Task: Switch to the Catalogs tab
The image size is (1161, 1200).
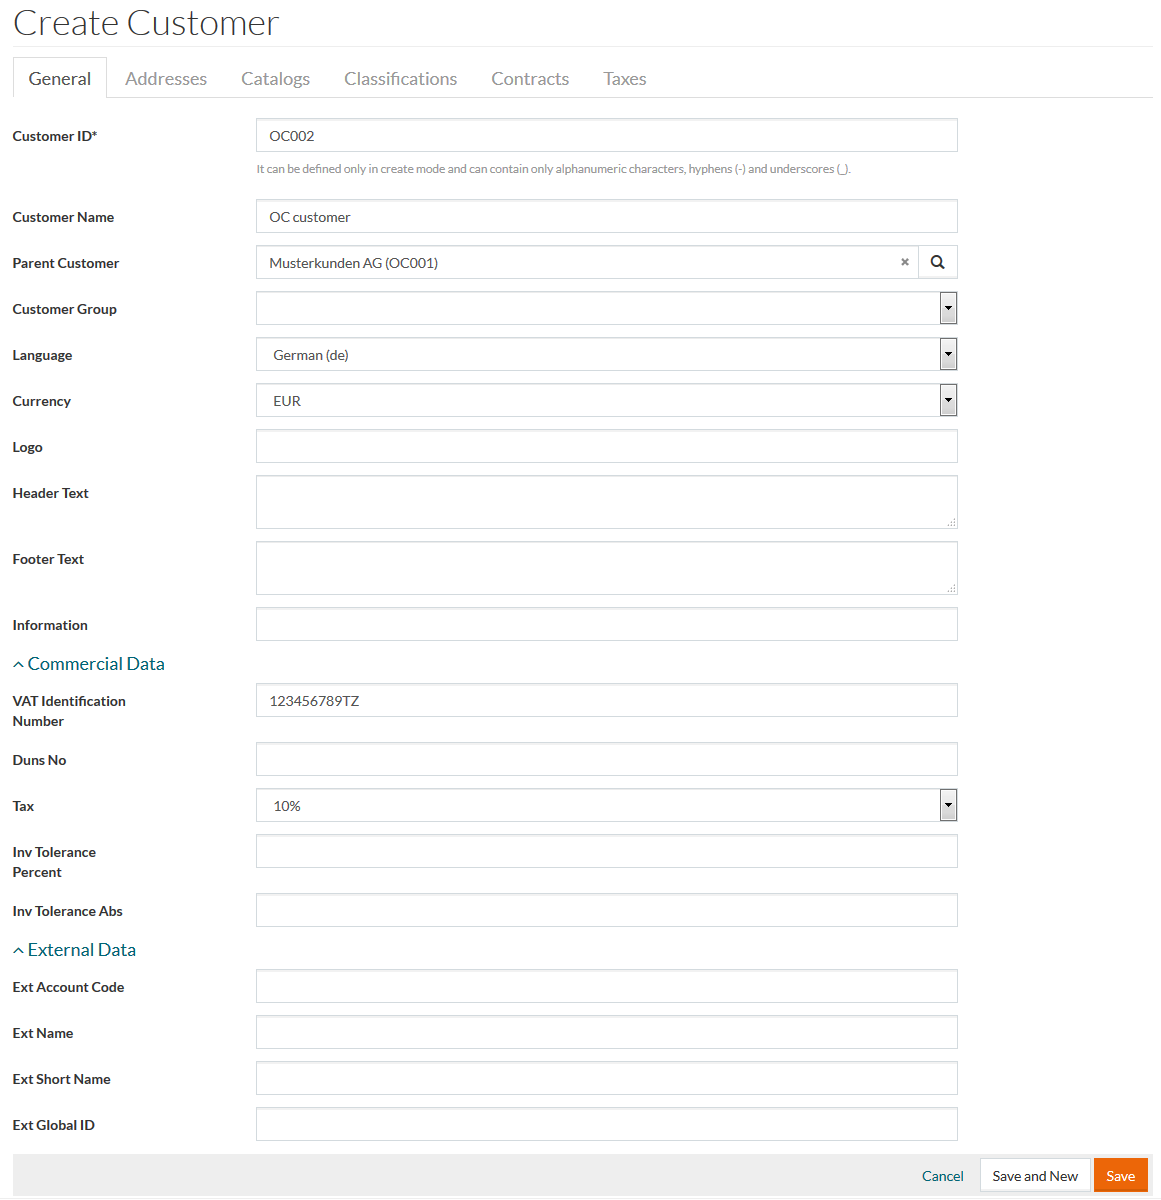Action: click(x=275, y=79)
